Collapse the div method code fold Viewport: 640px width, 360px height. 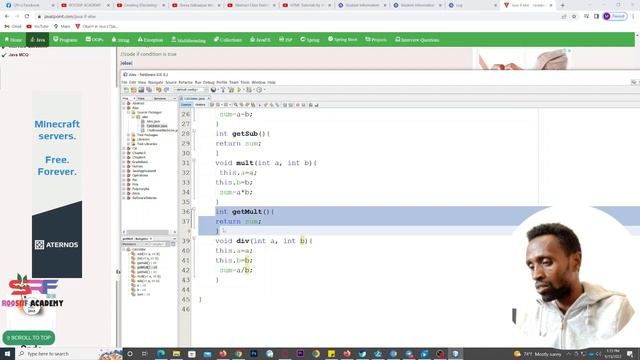click(x=194, y=239)
